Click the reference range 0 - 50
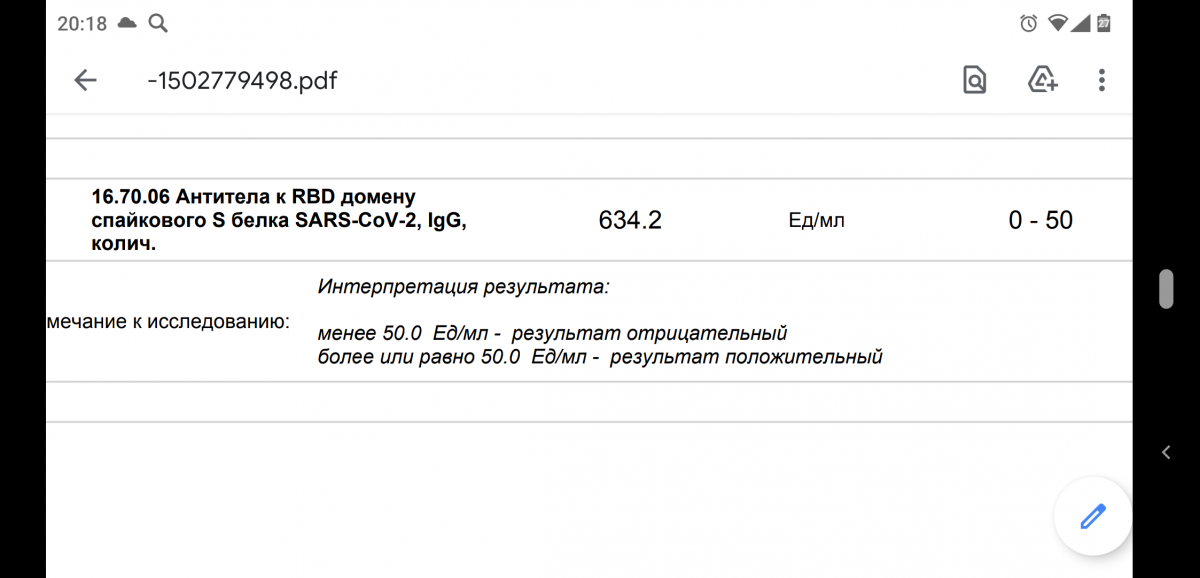1200x578 pixels. pyautogui.click(x=1040, y=221)
